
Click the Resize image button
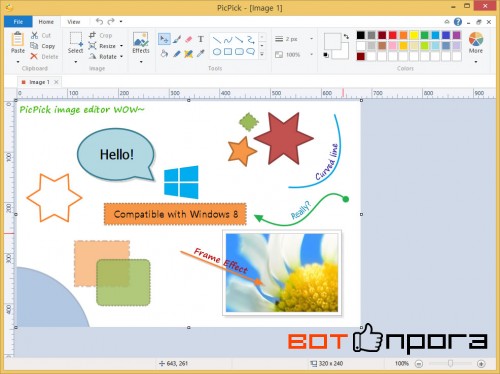(102, 46)
